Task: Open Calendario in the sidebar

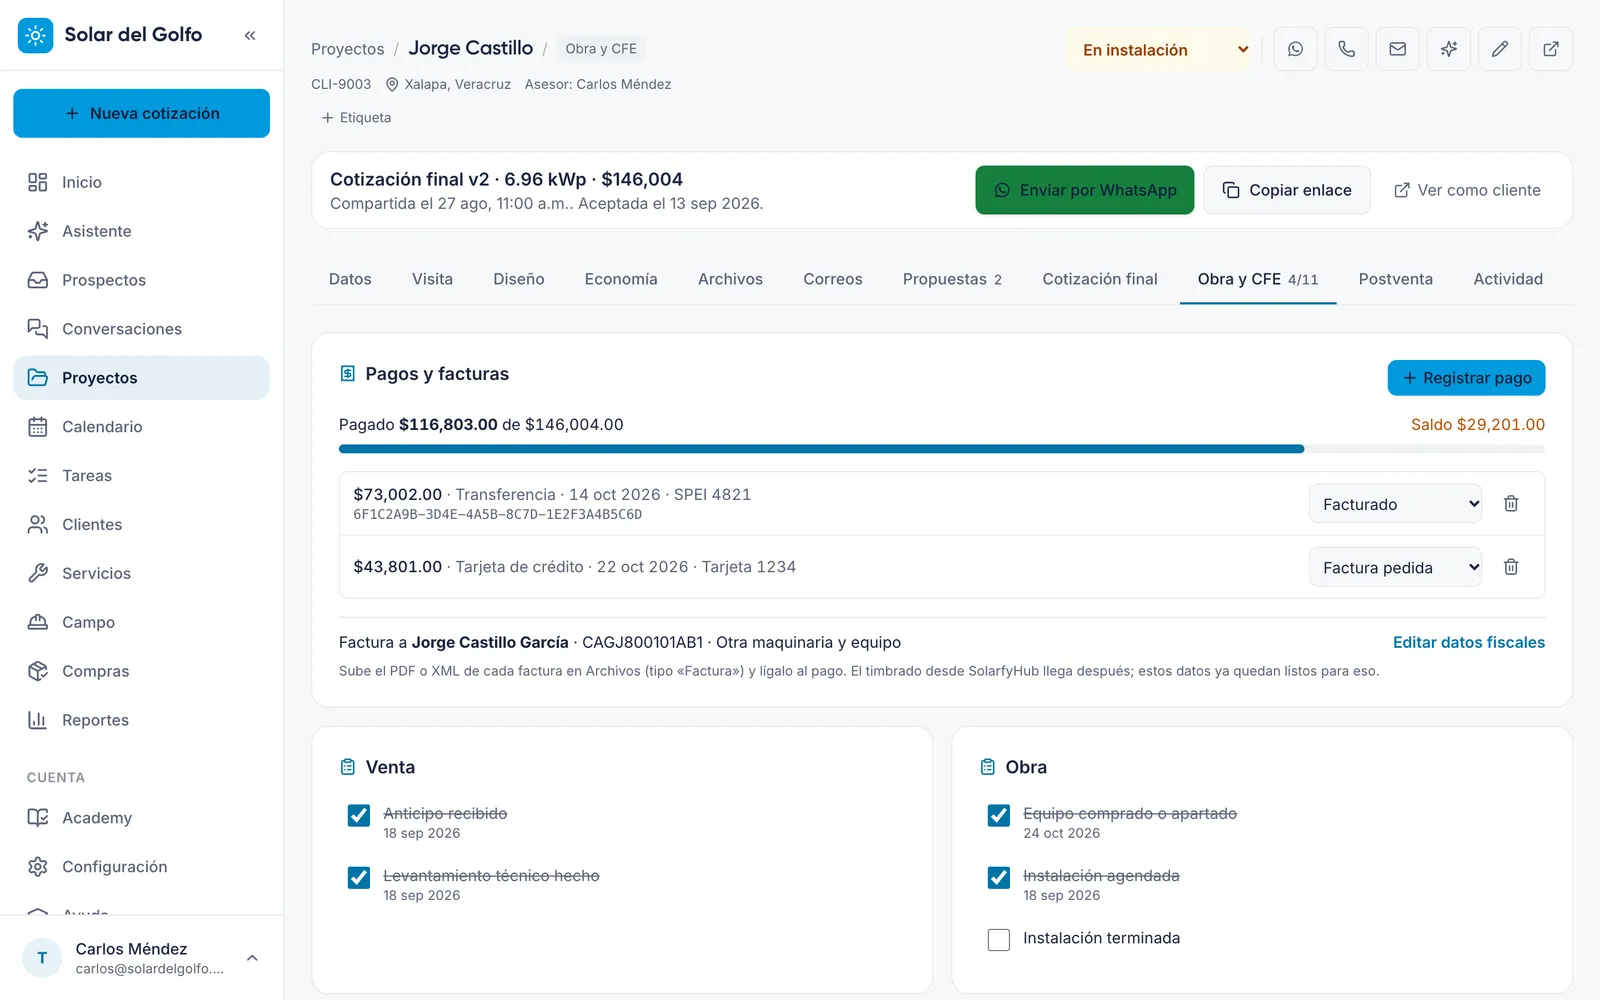Action: (x=141, y=427)
